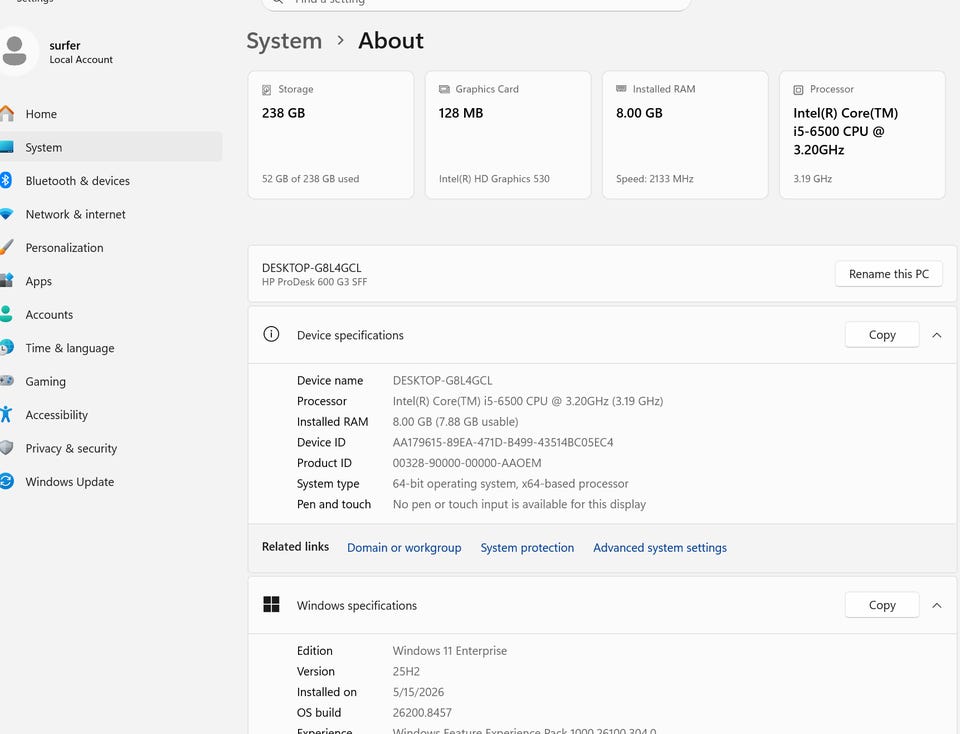Select Product ID value 00328-90000-00000-AAOEM
960x734 pixels.
(x=467, y=463)
